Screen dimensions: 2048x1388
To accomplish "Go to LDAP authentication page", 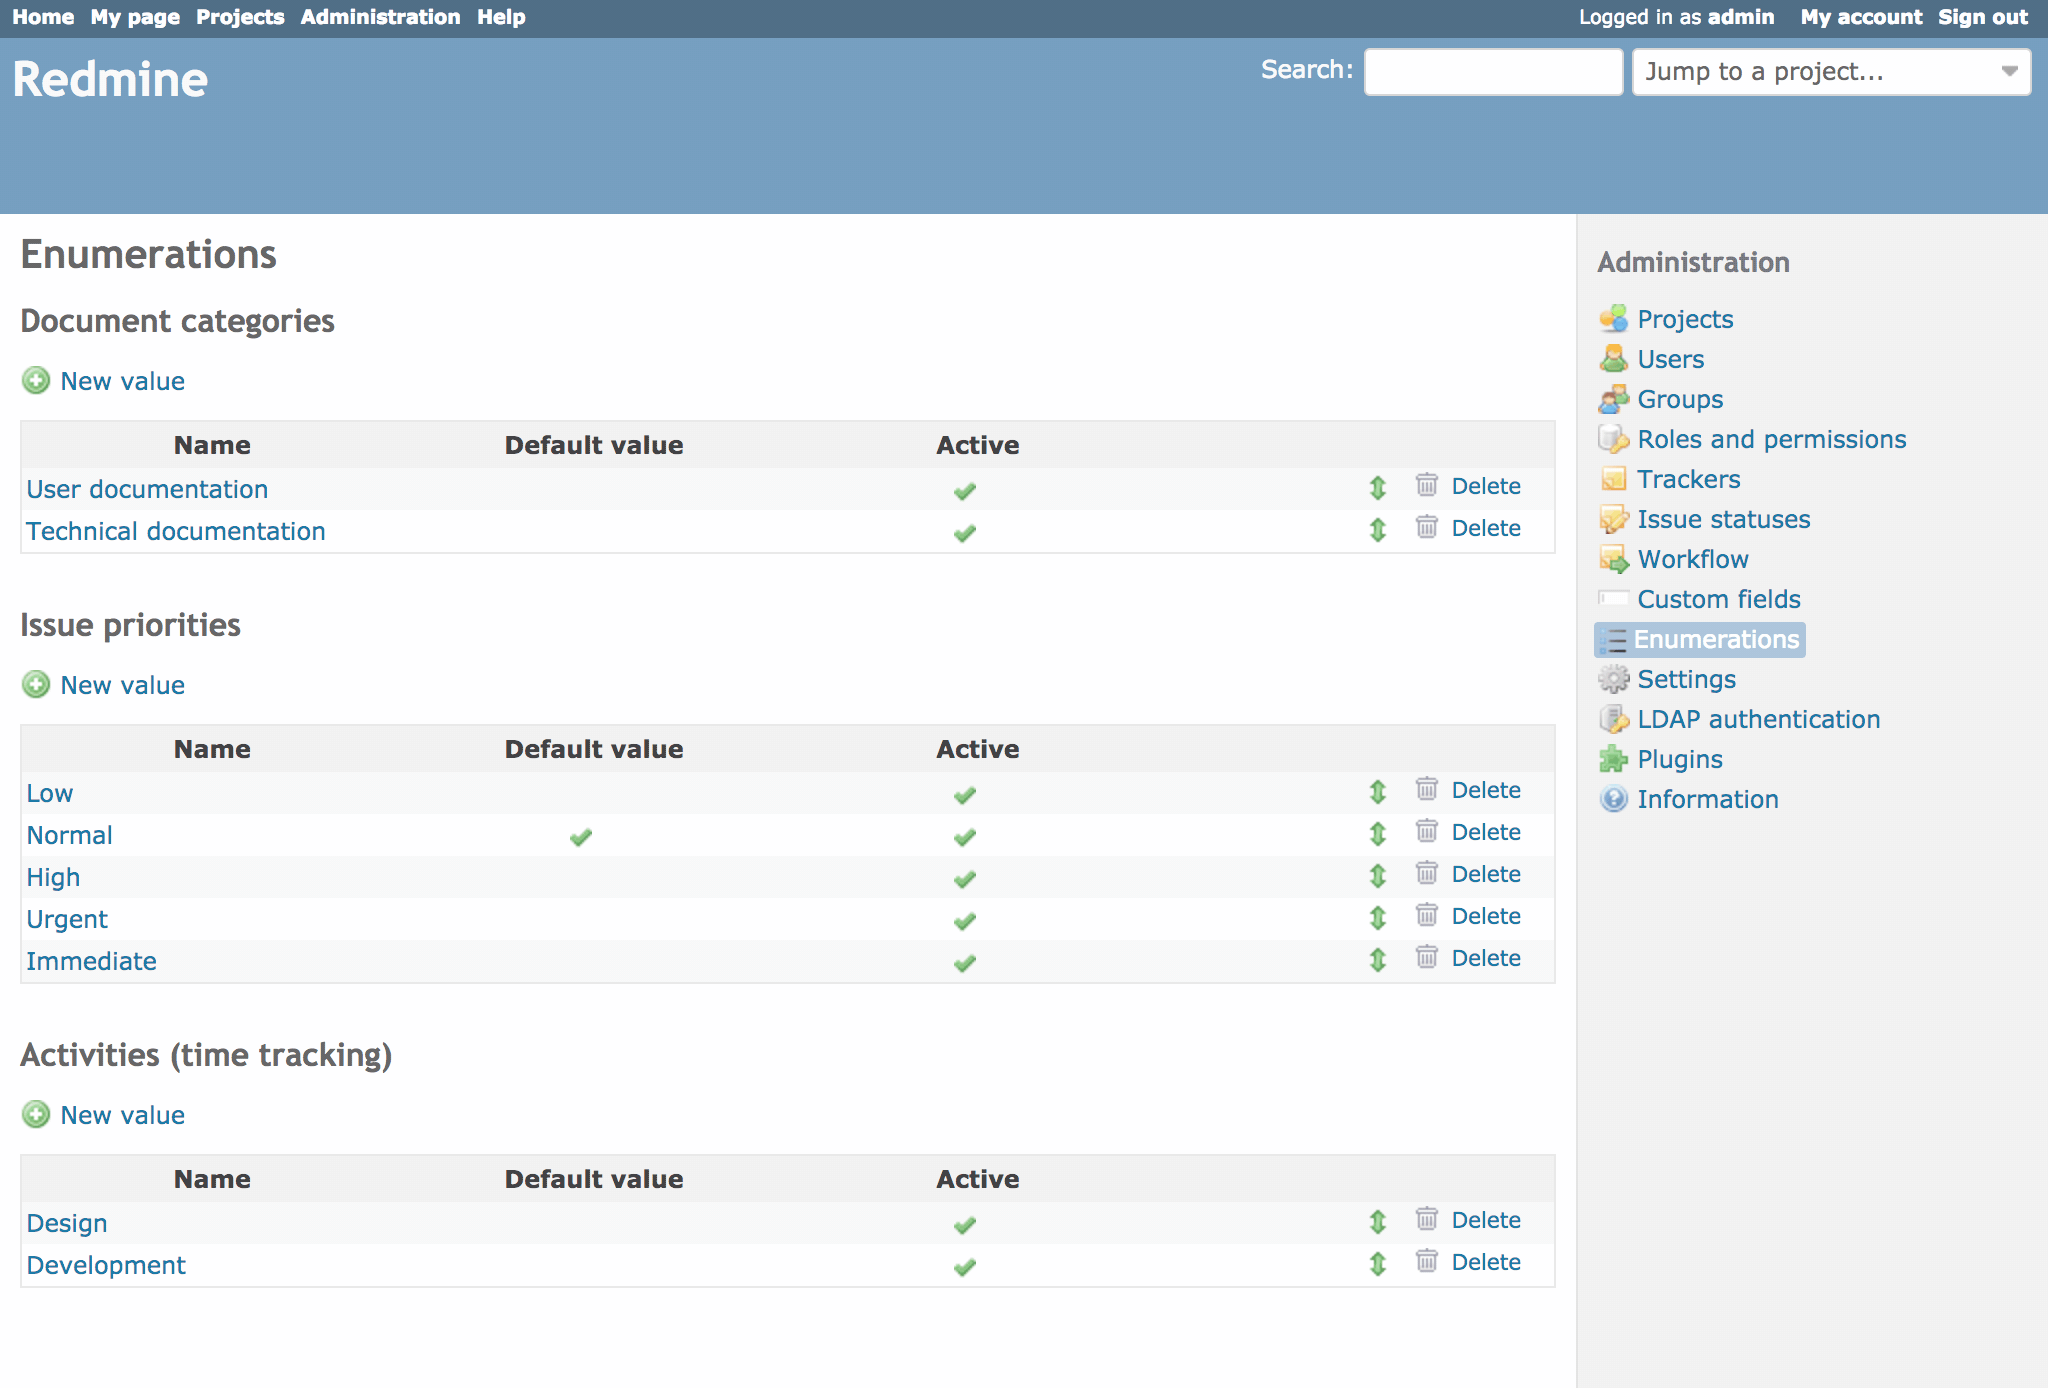I will tap(1759, 719).
